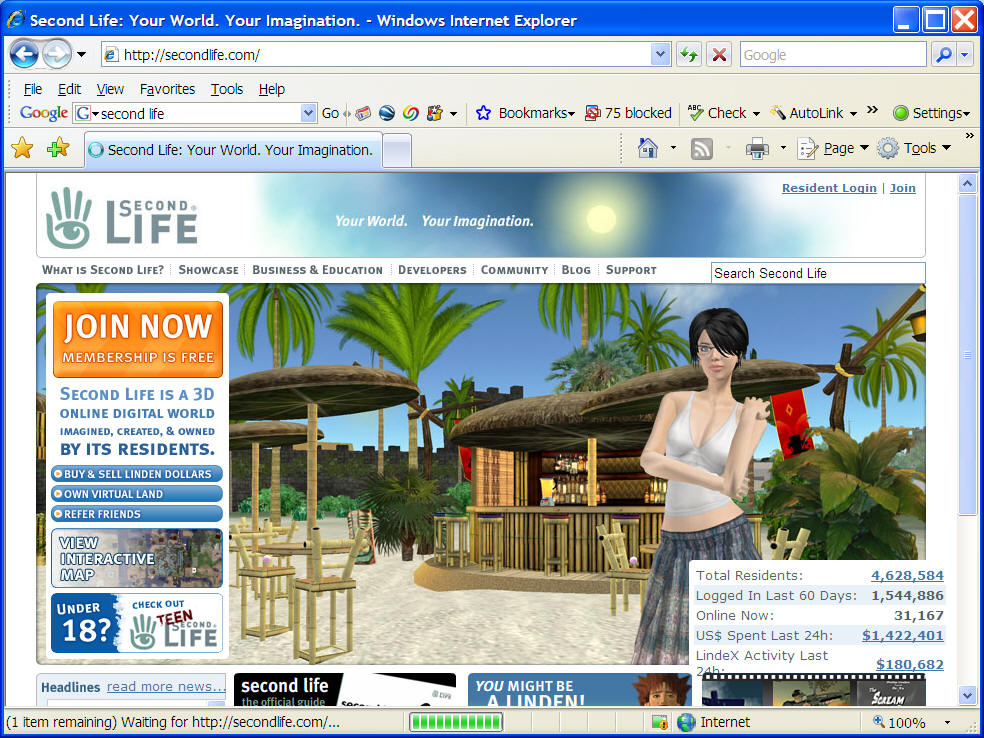Click the browser Back arrow button
Screen dimensions: 984x738
point(24,54)
